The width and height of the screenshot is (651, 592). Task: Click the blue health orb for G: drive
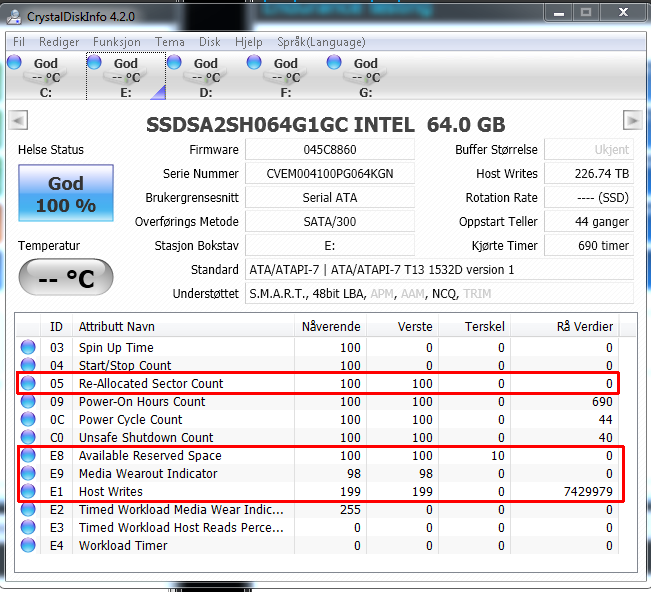tap(334, 62)
